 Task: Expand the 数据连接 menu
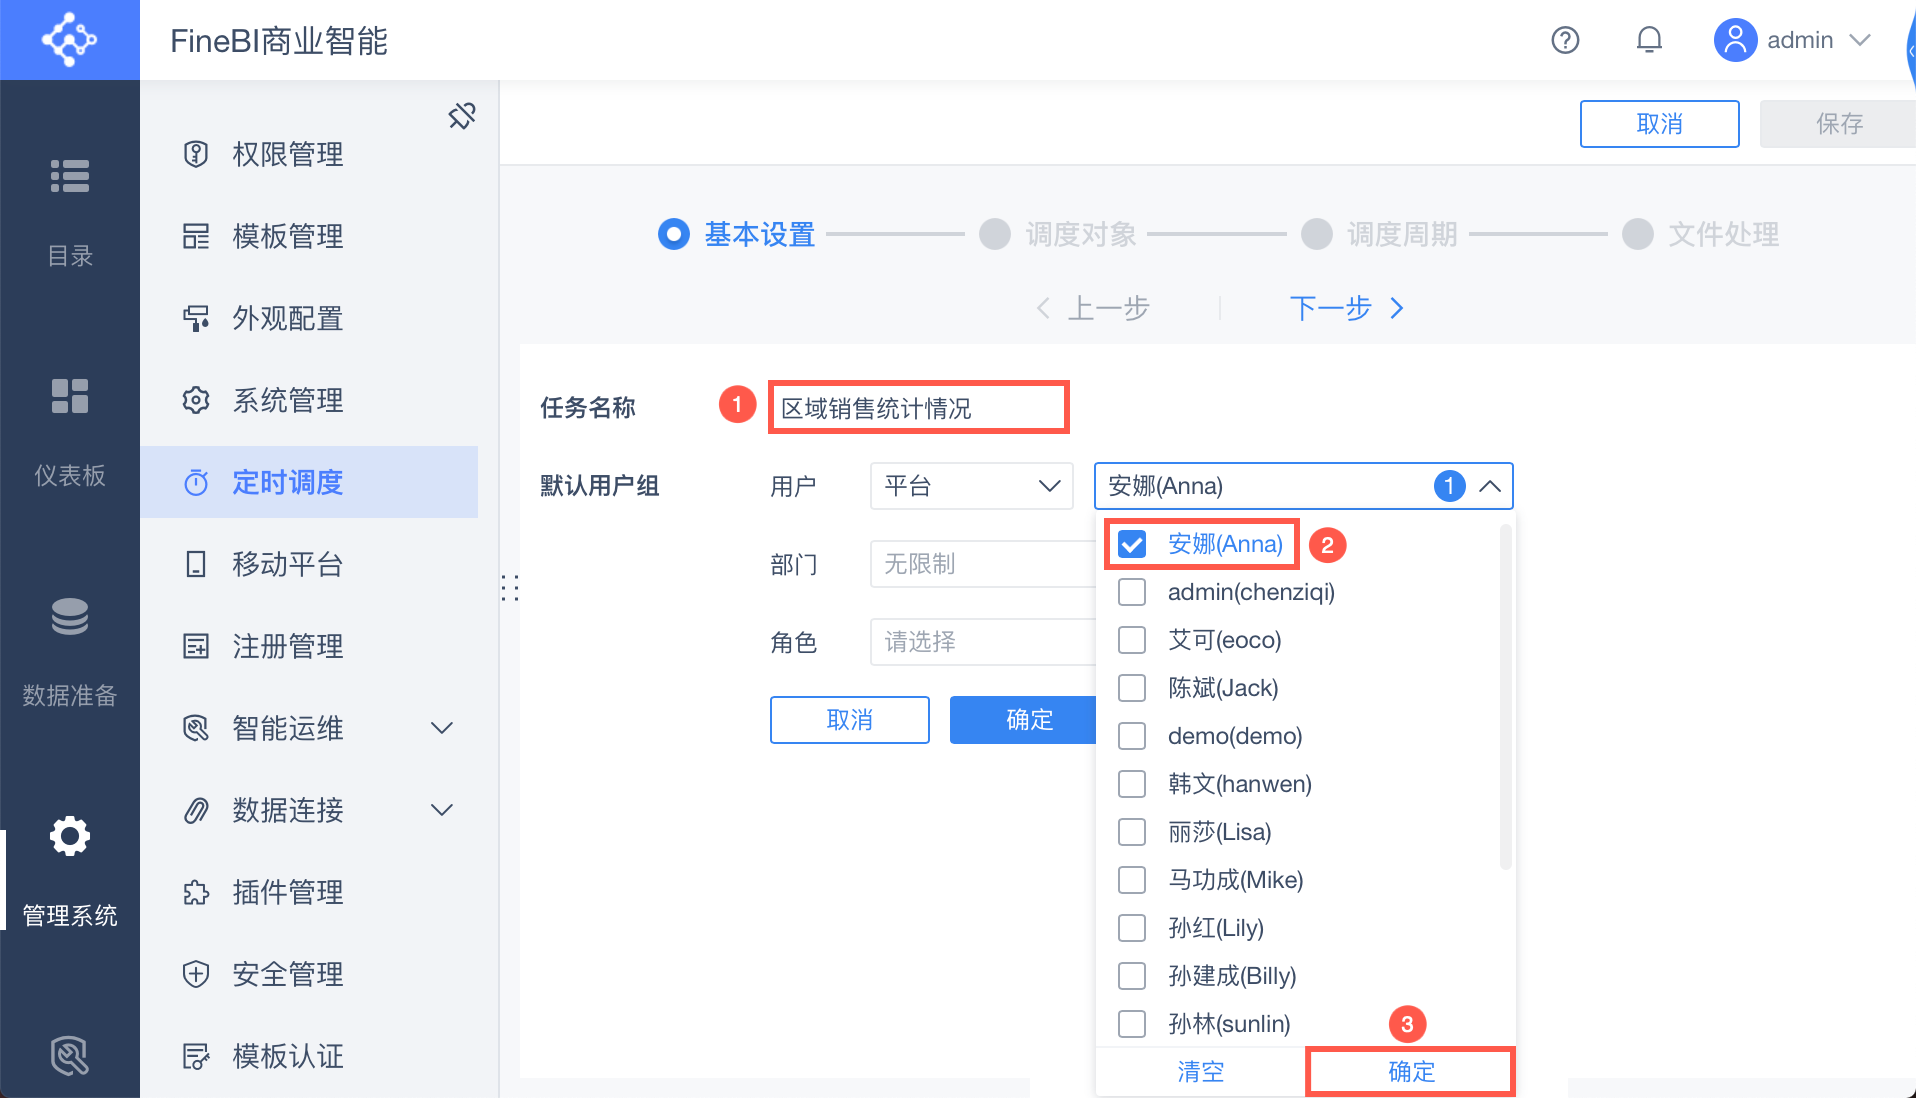tap(441, 810)
